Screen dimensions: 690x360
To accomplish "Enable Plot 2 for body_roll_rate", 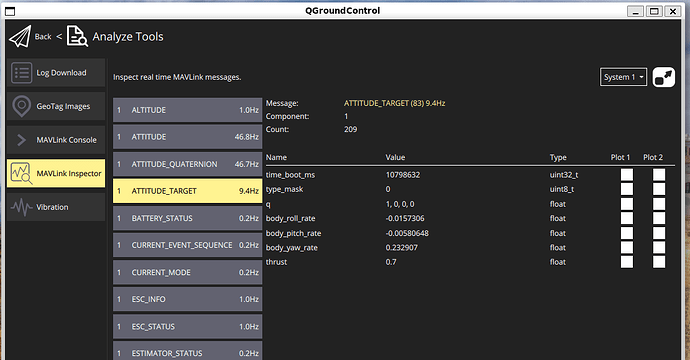I will [x=659, y=218].
